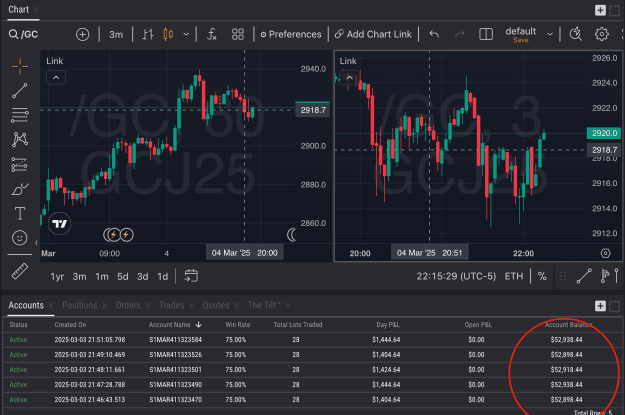Toggle the dark theme moon icon

tap(292, 235)
